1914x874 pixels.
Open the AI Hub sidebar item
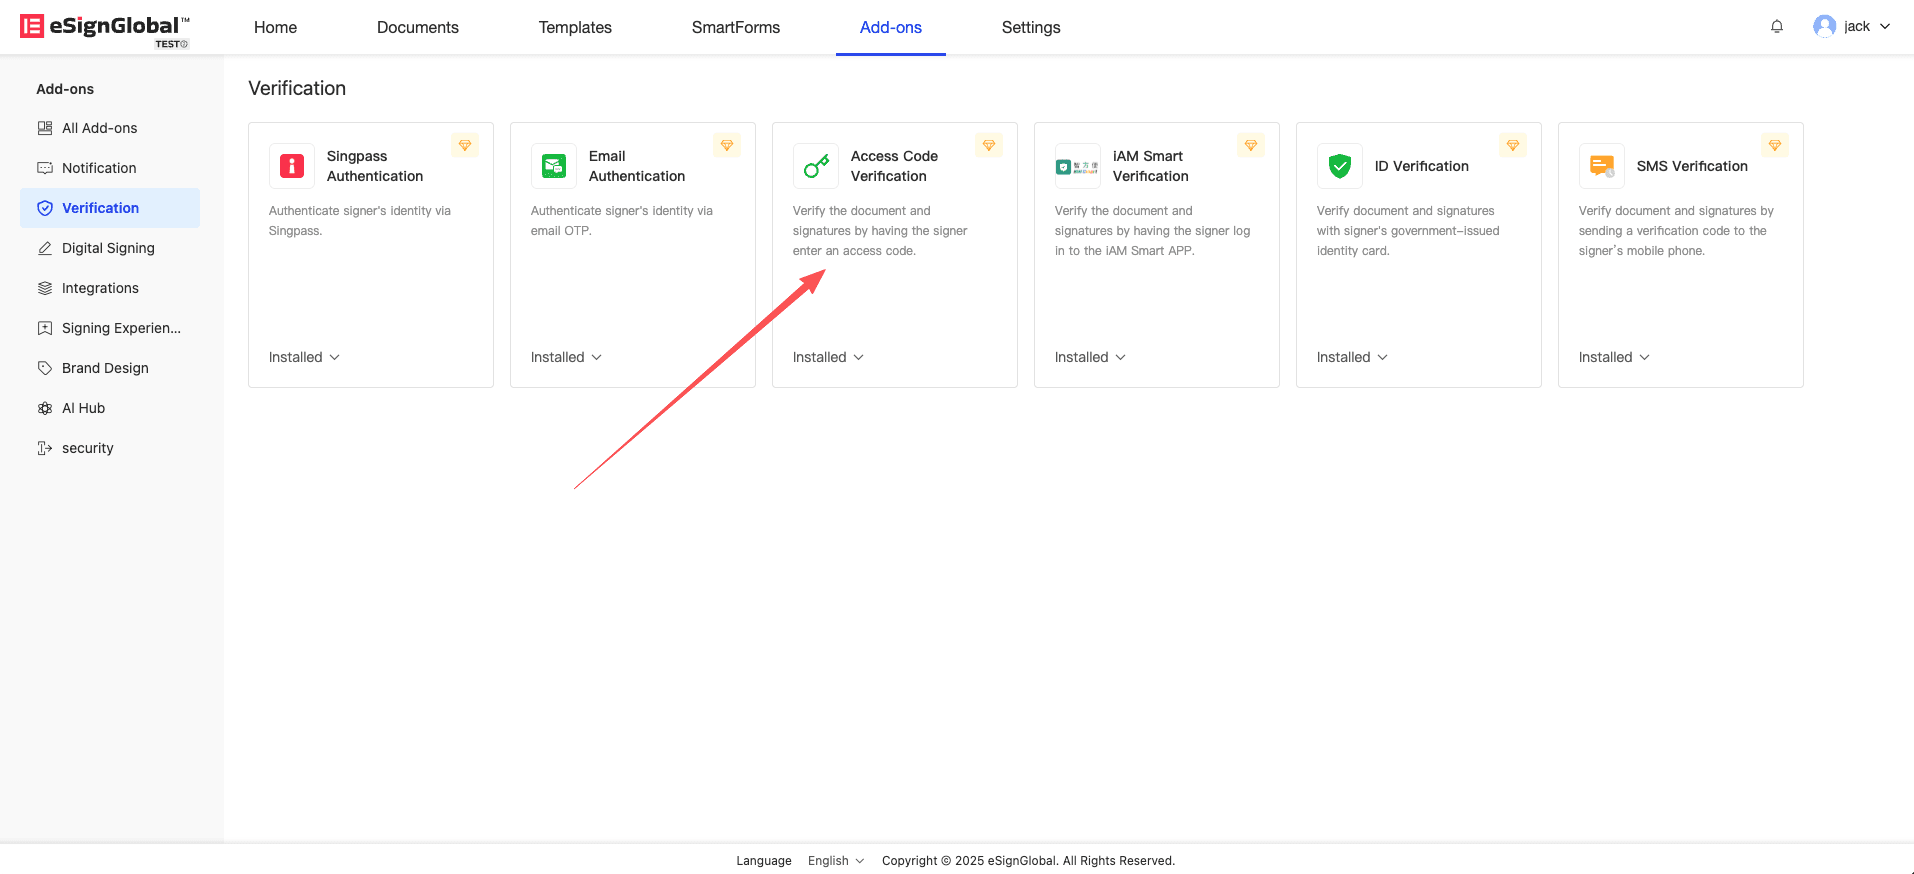(x=83, y=408)
